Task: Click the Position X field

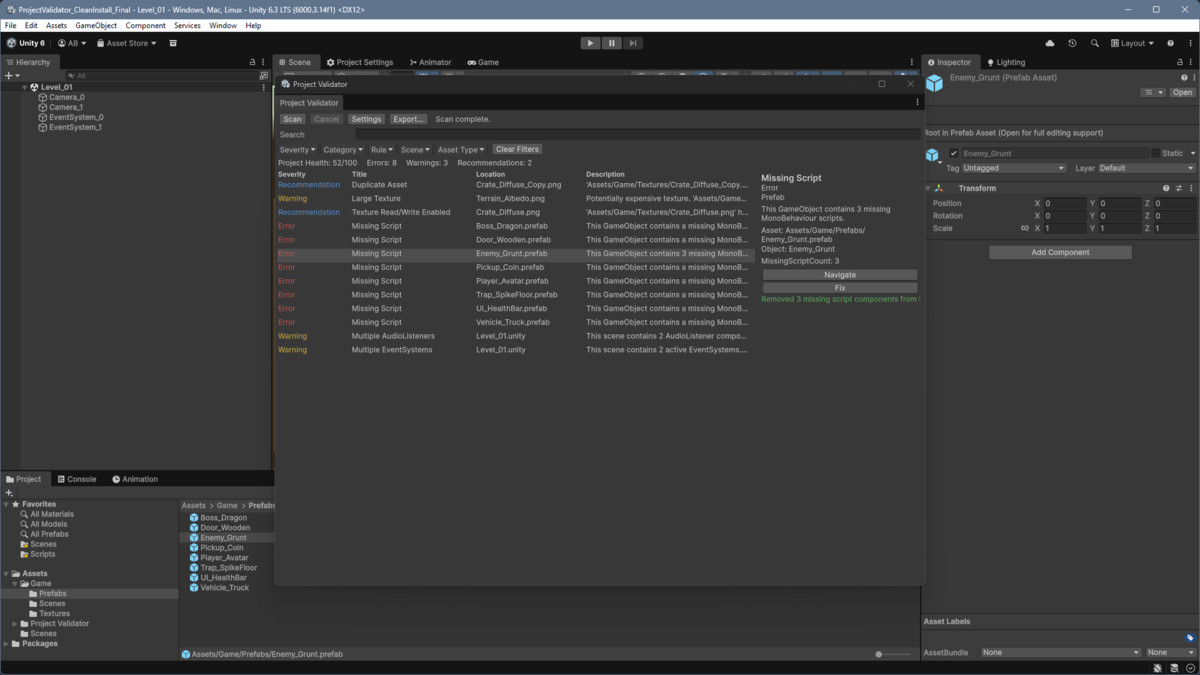Action: click(x=1065, y=203)
